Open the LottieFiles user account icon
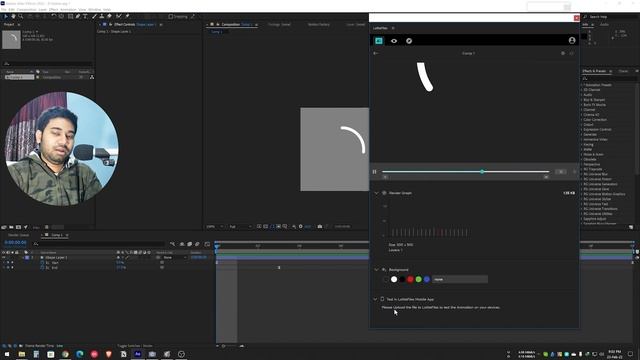Viewport: 640px width, 360px height. (572, 40)
